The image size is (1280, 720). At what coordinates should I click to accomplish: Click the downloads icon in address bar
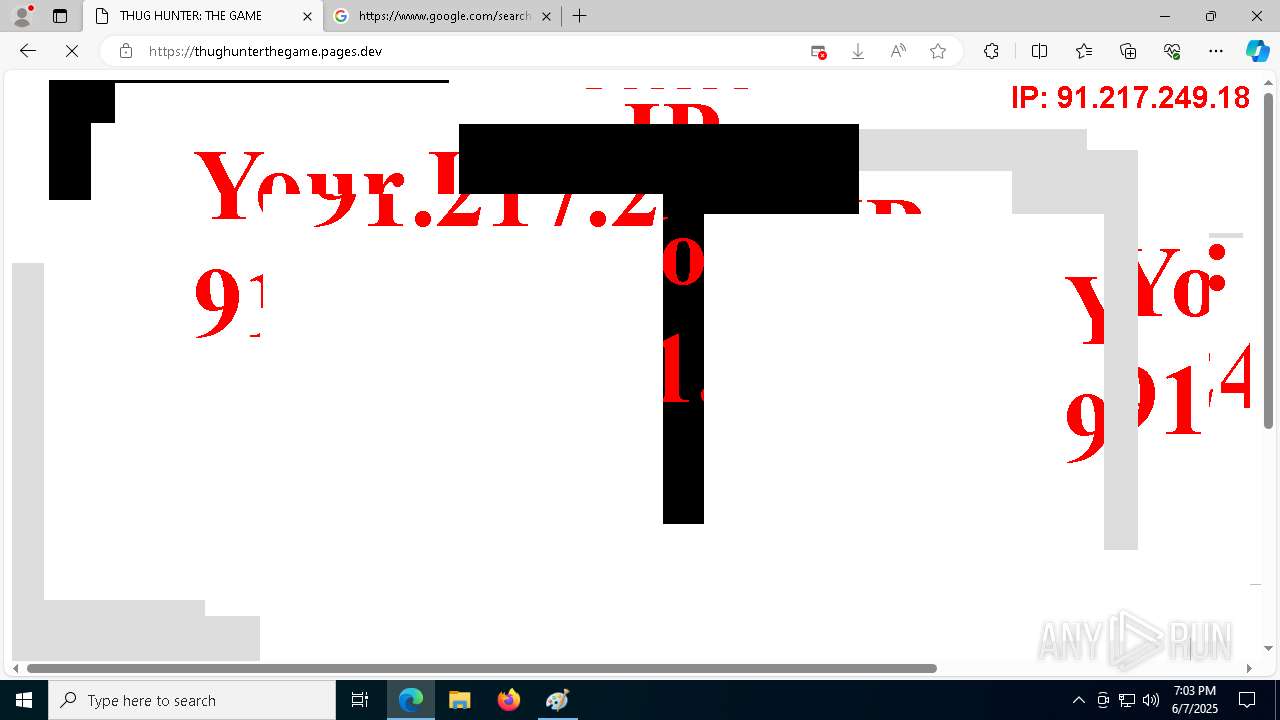[x=858, y=51]
